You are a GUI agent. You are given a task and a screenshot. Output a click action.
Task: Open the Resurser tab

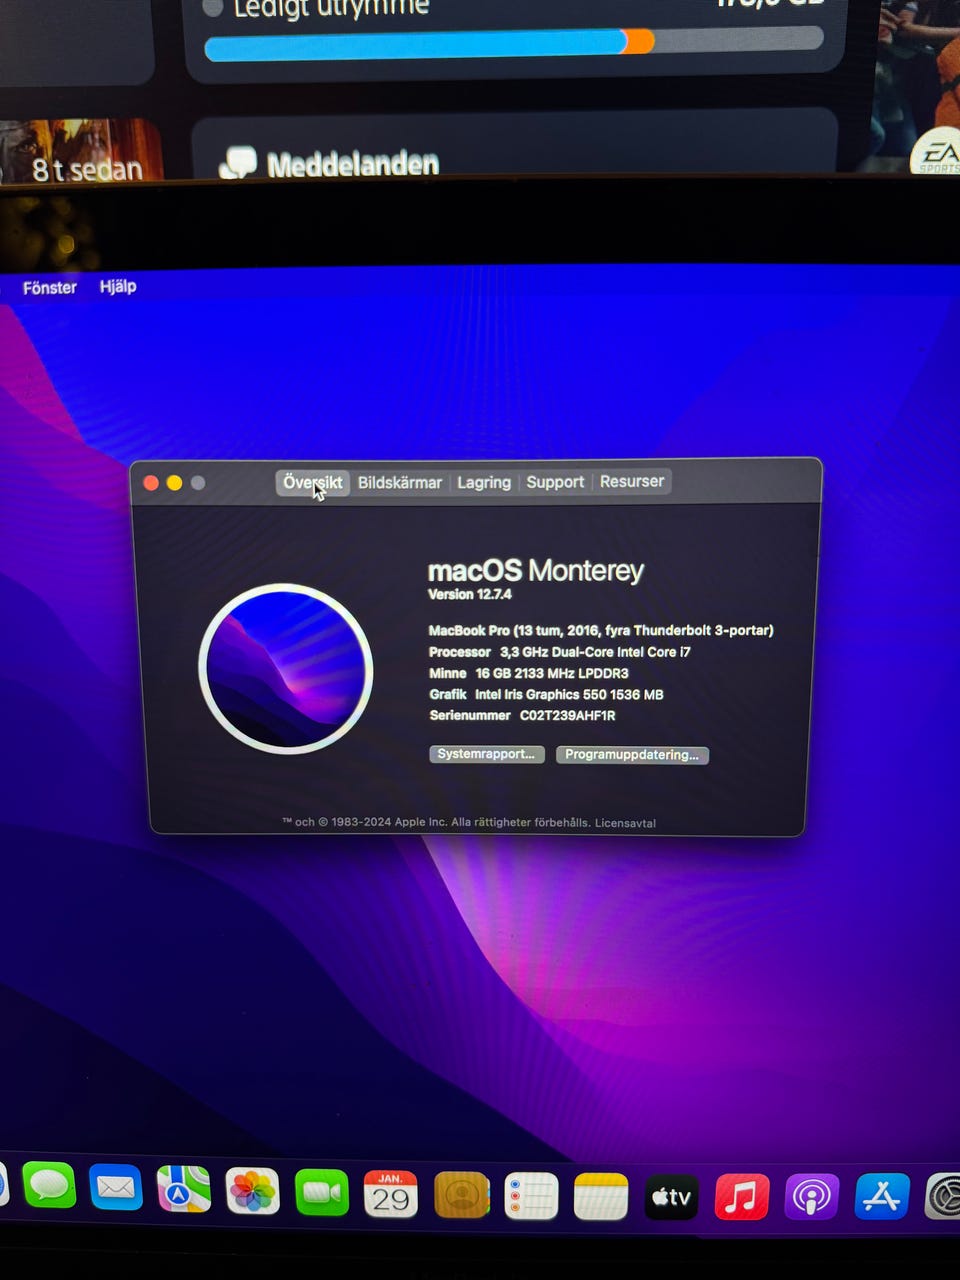(x=631, y=481)
